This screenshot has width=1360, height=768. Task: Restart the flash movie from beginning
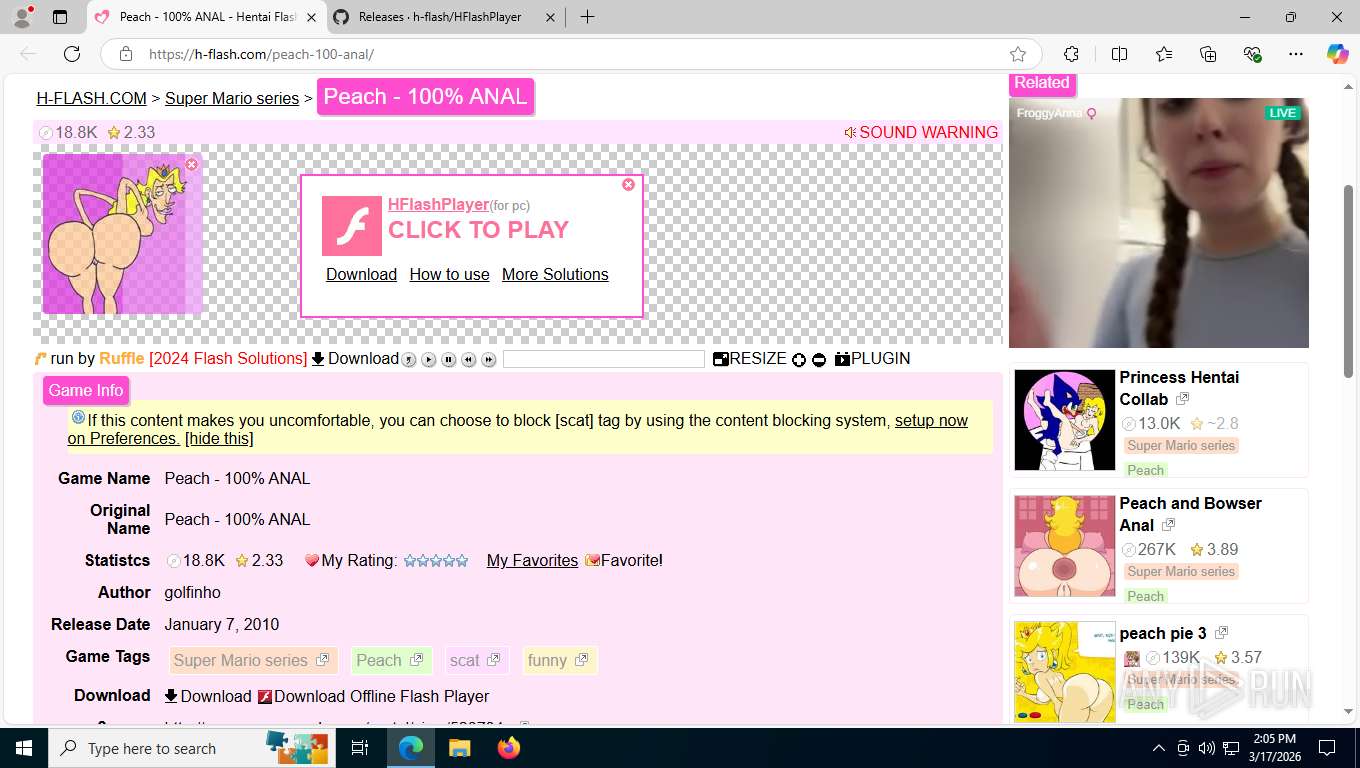pyautogui.click(x=409, y=360)
